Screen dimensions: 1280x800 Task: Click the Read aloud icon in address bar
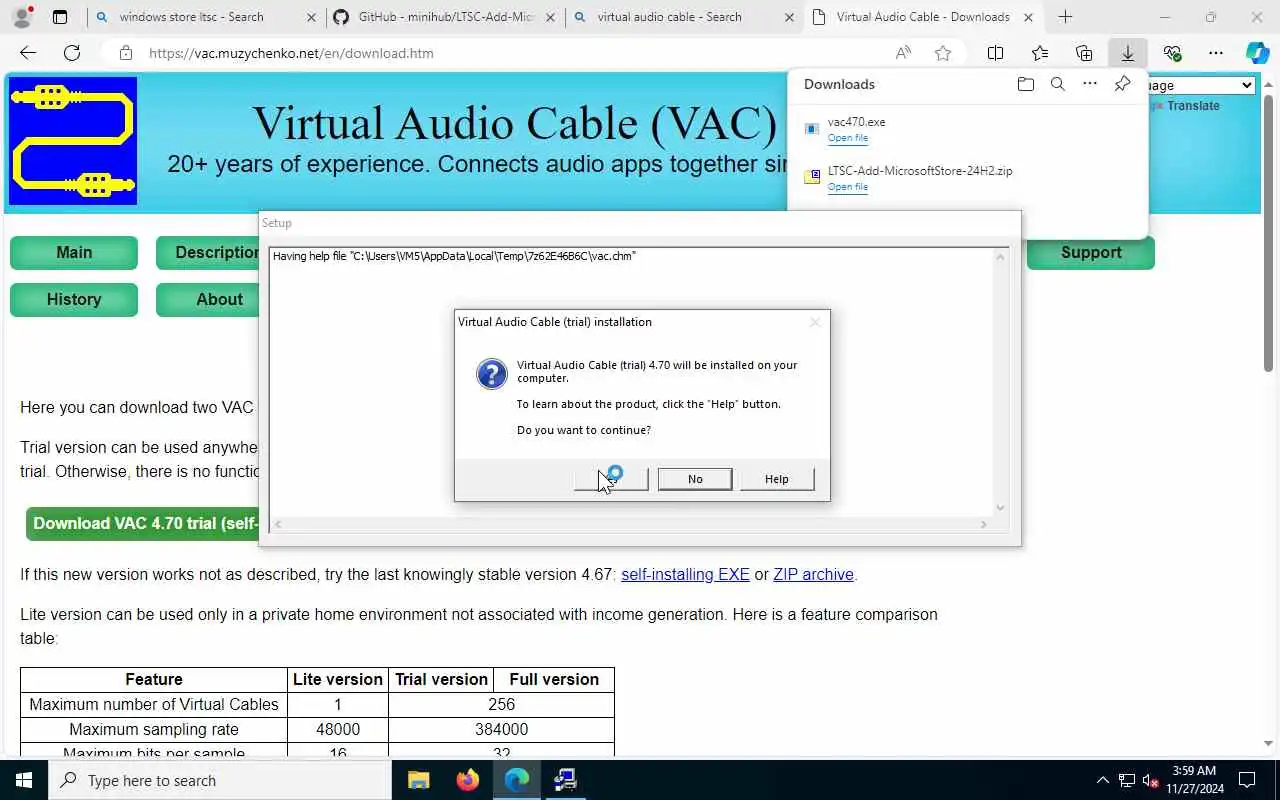point(903,53)
